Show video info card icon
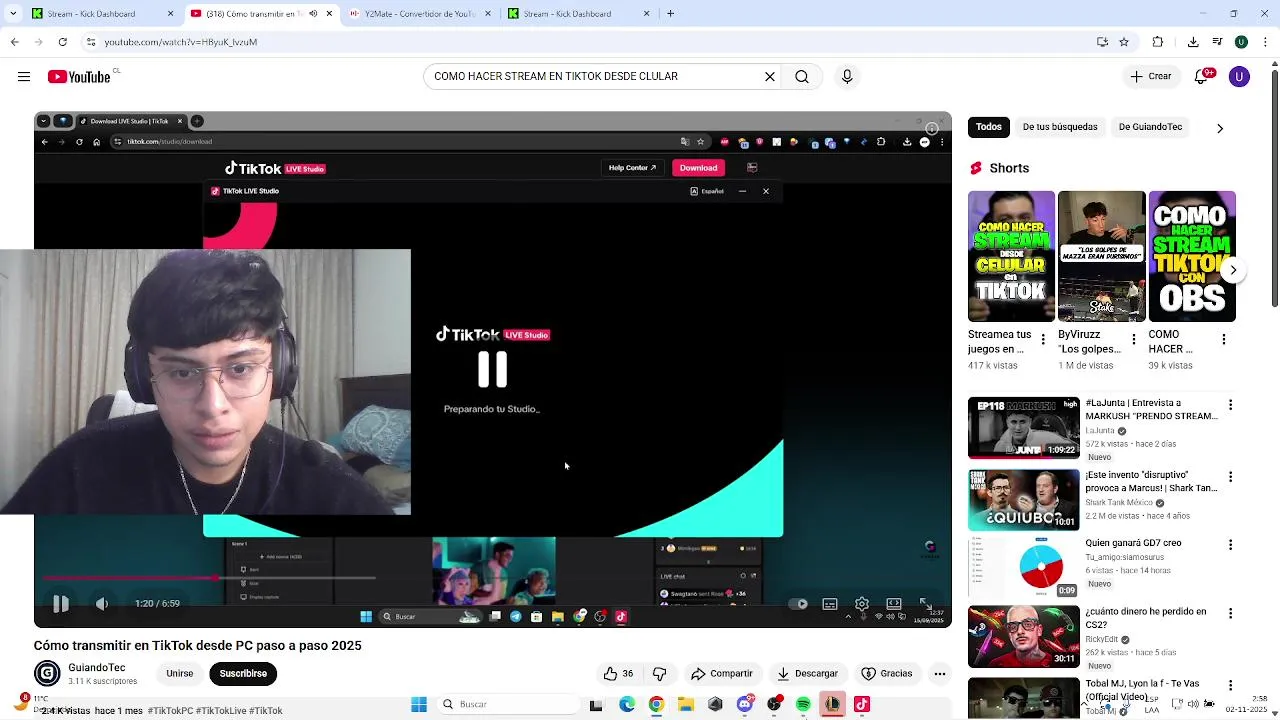Image resolution: width=1280 pixels, height=720 pixels. point(931,128)
